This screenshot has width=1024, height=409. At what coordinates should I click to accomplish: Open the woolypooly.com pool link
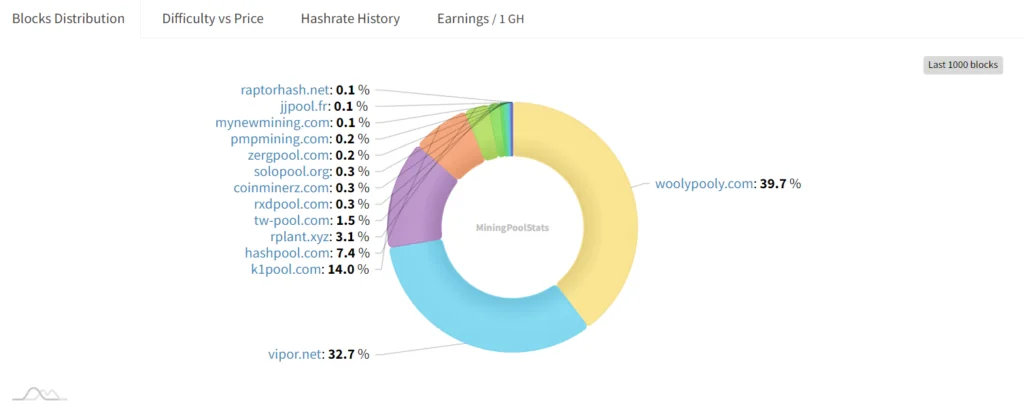click(x=704, y=184)
